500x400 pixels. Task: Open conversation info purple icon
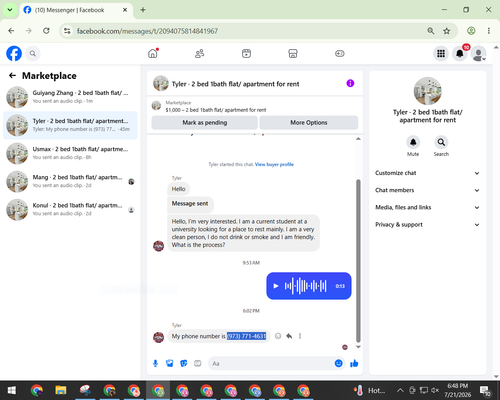350,83
